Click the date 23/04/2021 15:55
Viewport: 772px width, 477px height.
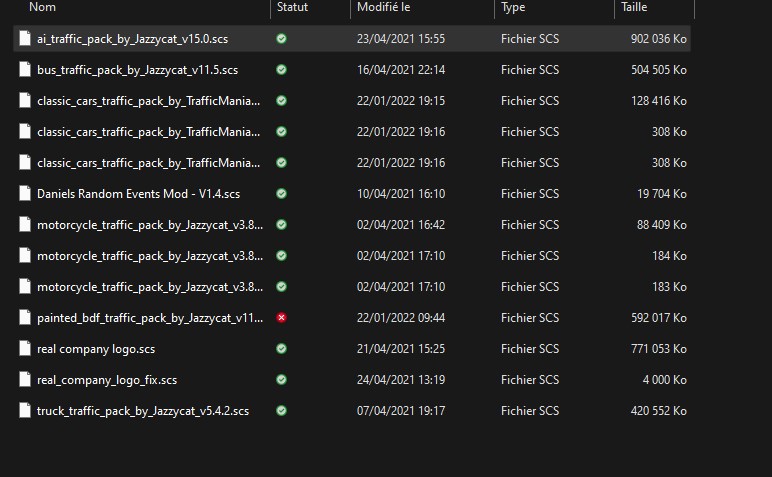(401, 38)
